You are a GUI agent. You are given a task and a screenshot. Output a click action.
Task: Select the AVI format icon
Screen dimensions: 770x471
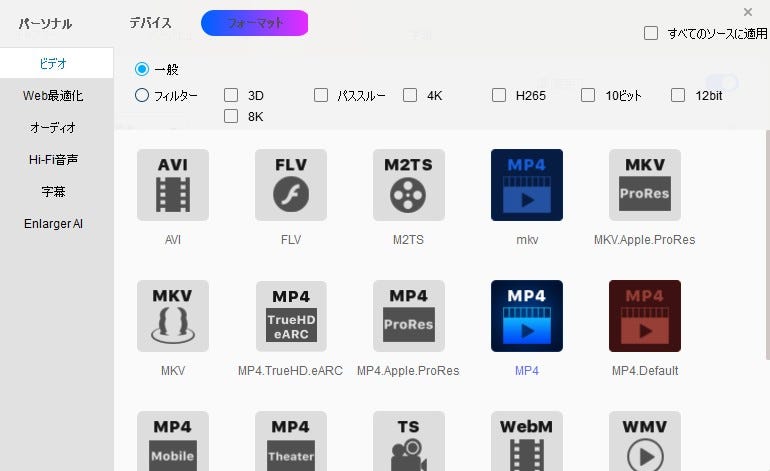click(x=173, y=185)
